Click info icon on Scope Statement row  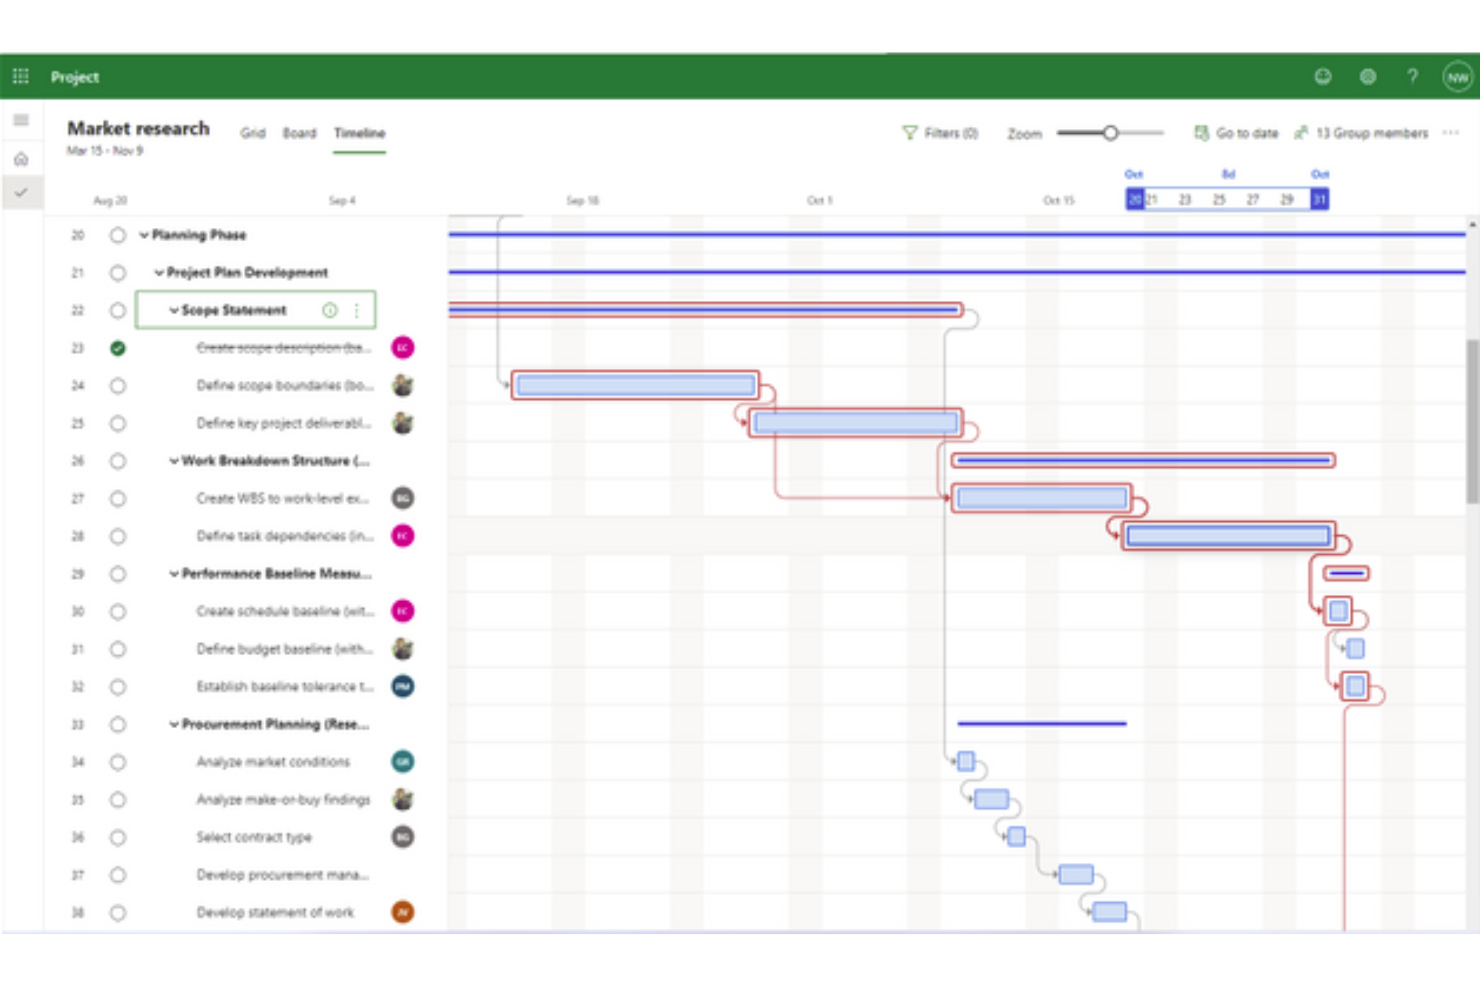(330, 310)
